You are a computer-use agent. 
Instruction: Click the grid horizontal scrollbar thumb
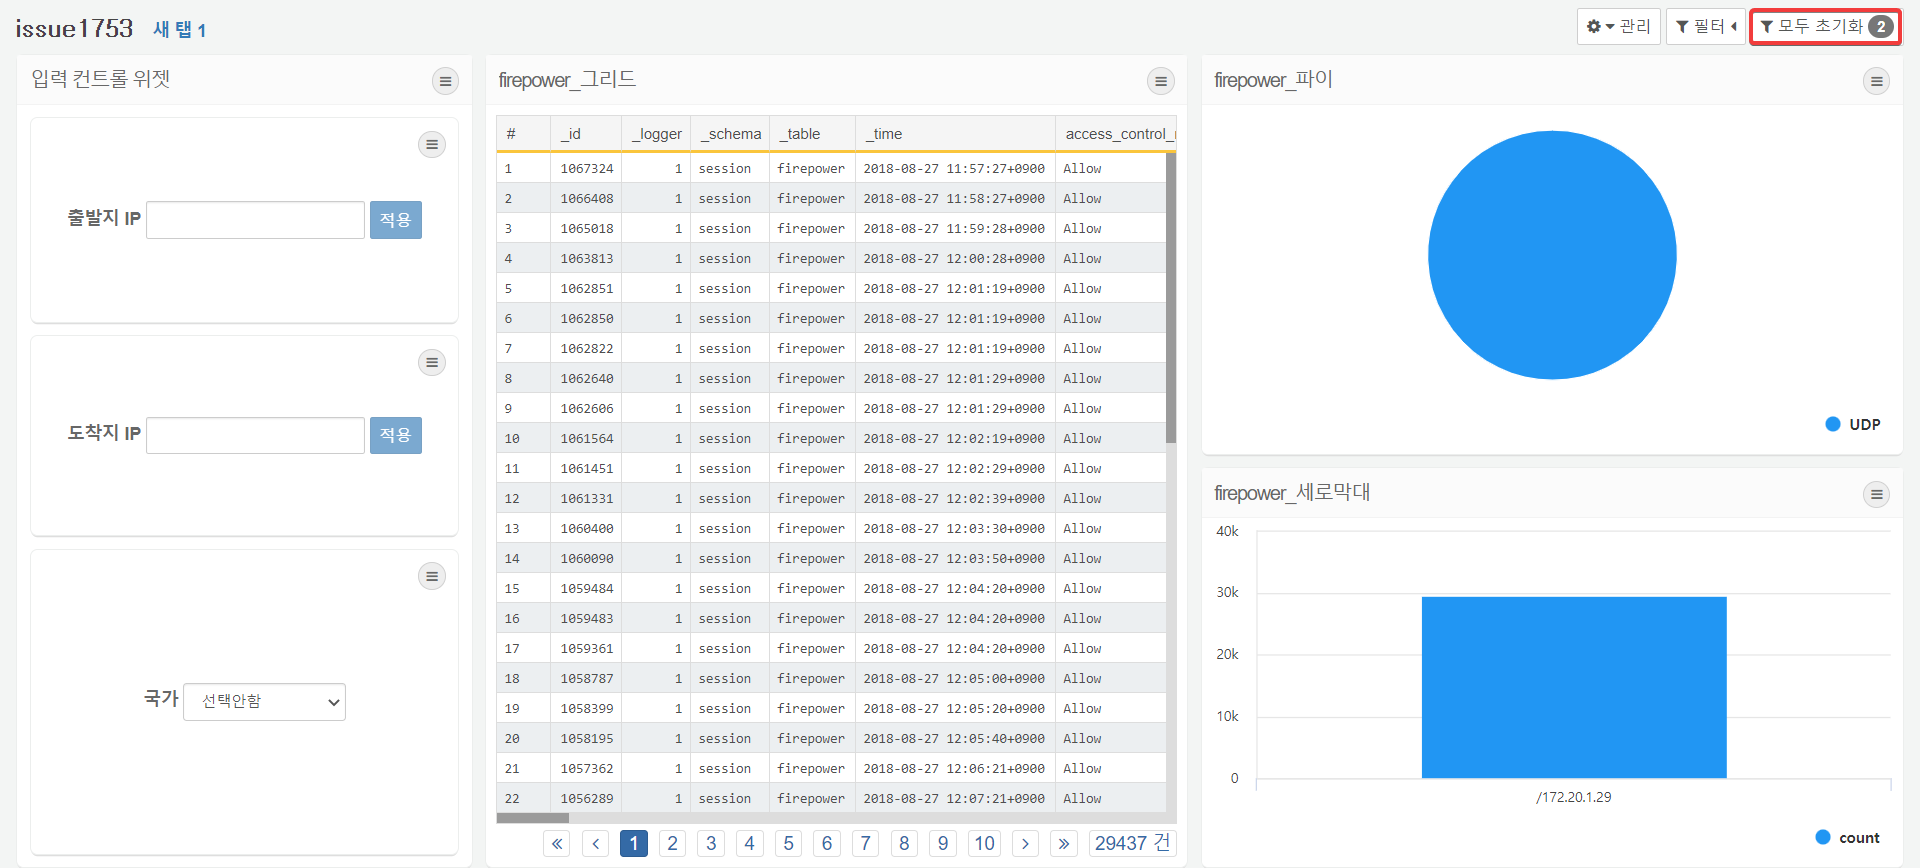[x=533, y=818]
